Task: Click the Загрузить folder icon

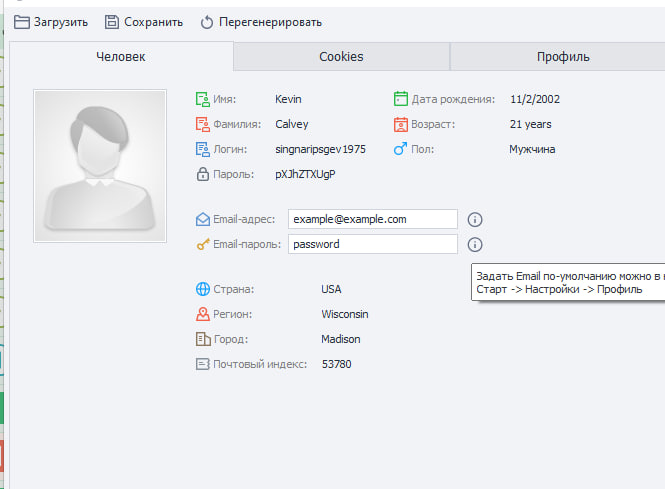Action: (22, 22)
